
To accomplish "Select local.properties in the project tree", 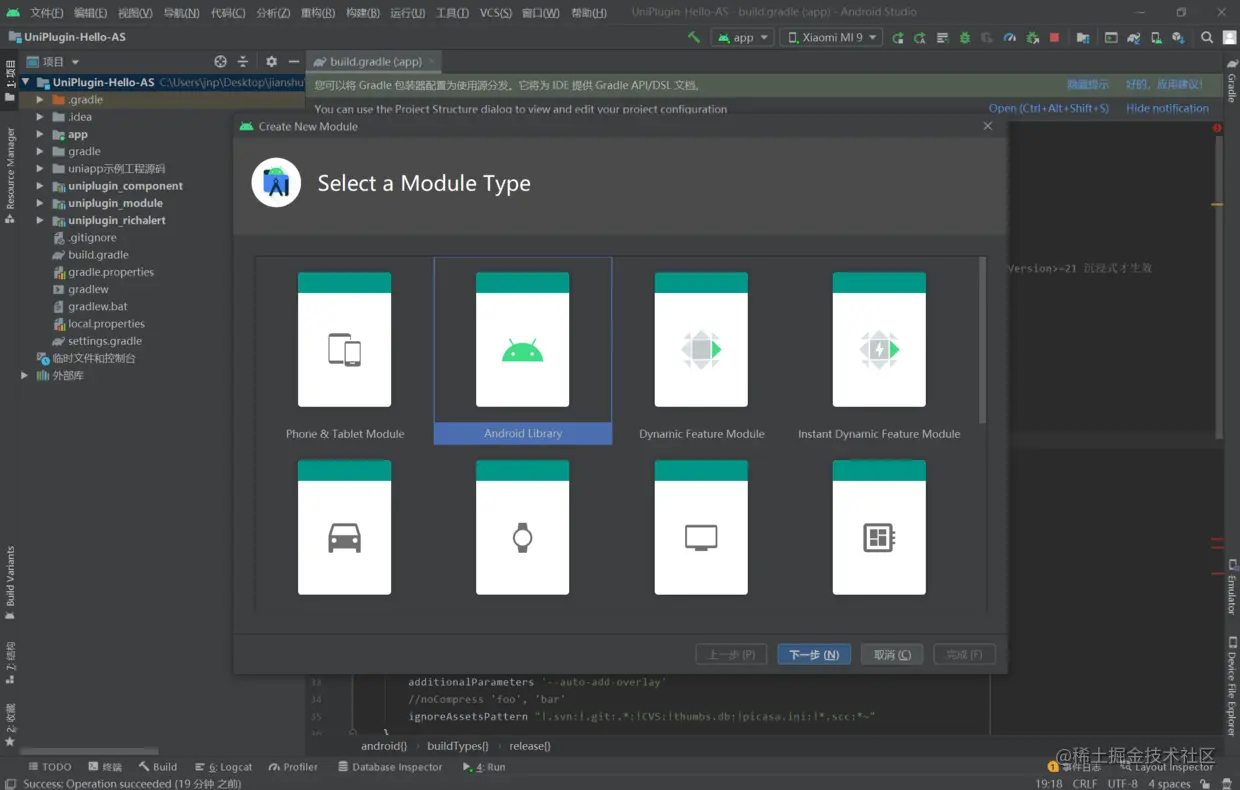I will [106, 324].
